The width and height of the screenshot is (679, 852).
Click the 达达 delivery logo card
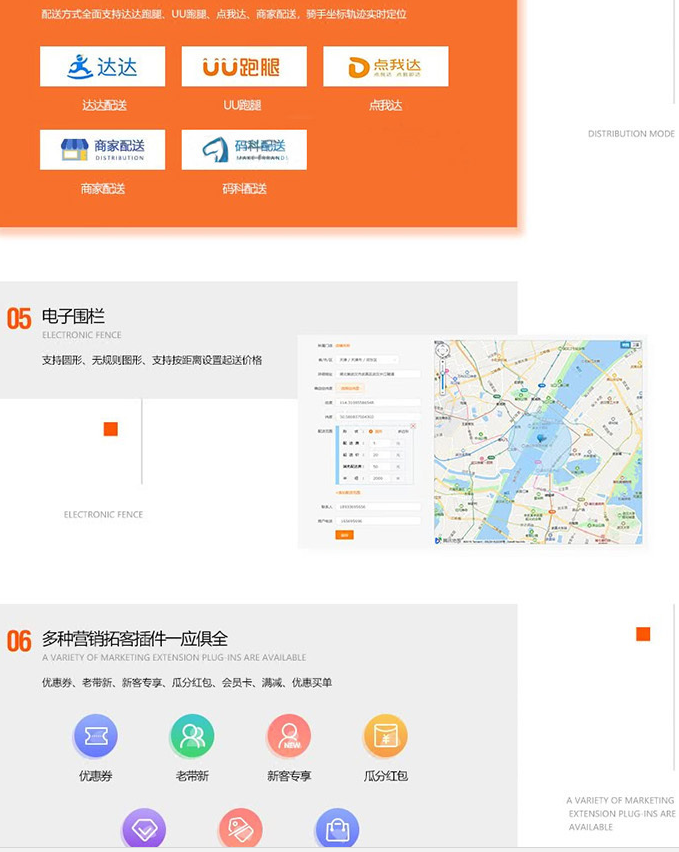point(102,66)
